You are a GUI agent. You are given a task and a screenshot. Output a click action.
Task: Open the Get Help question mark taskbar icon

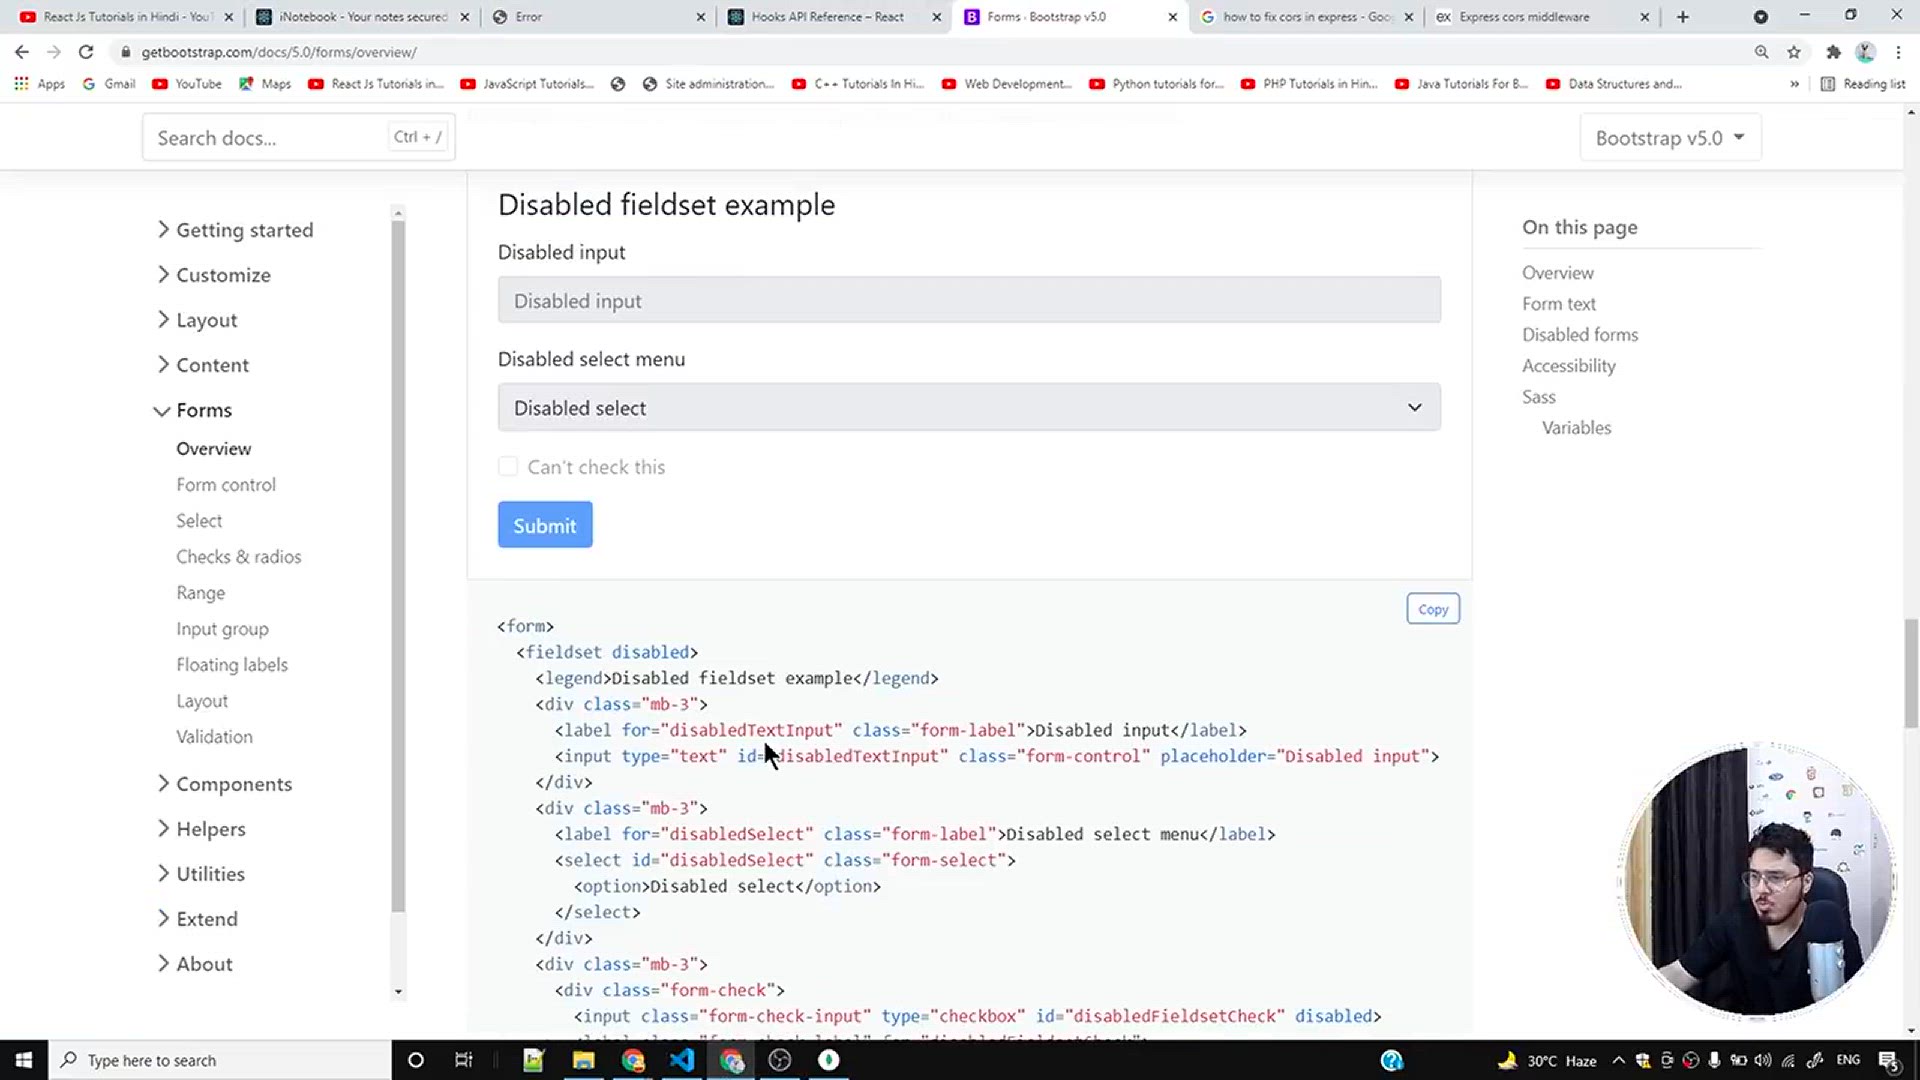(x=1392, y=1060)
